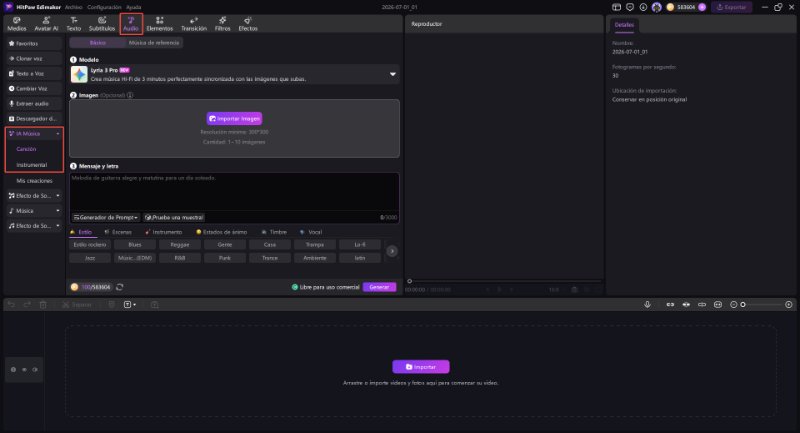
Task: Expand the Música sidebar section
Action: point(58,211)
